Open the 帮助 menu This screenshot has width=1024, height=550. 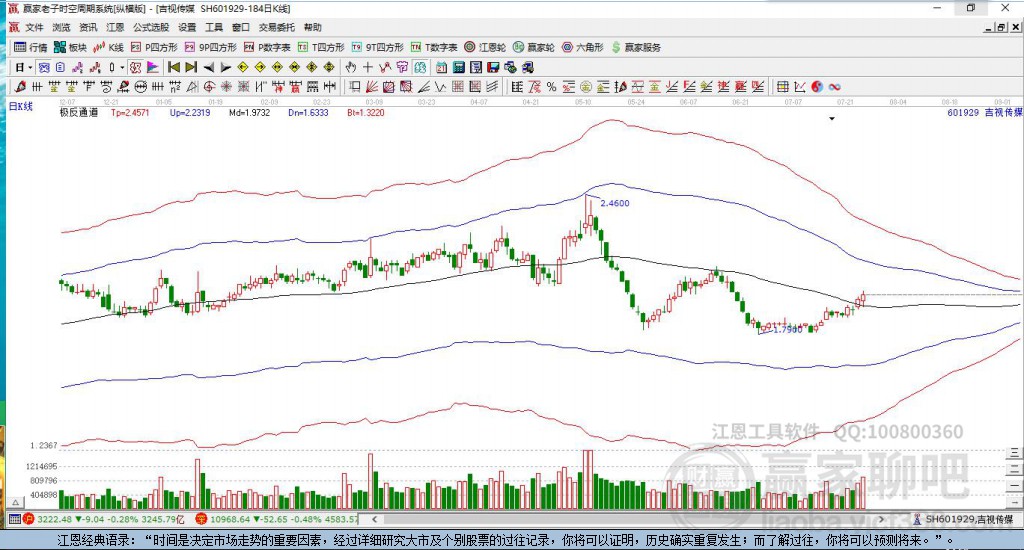click(312, 27)
